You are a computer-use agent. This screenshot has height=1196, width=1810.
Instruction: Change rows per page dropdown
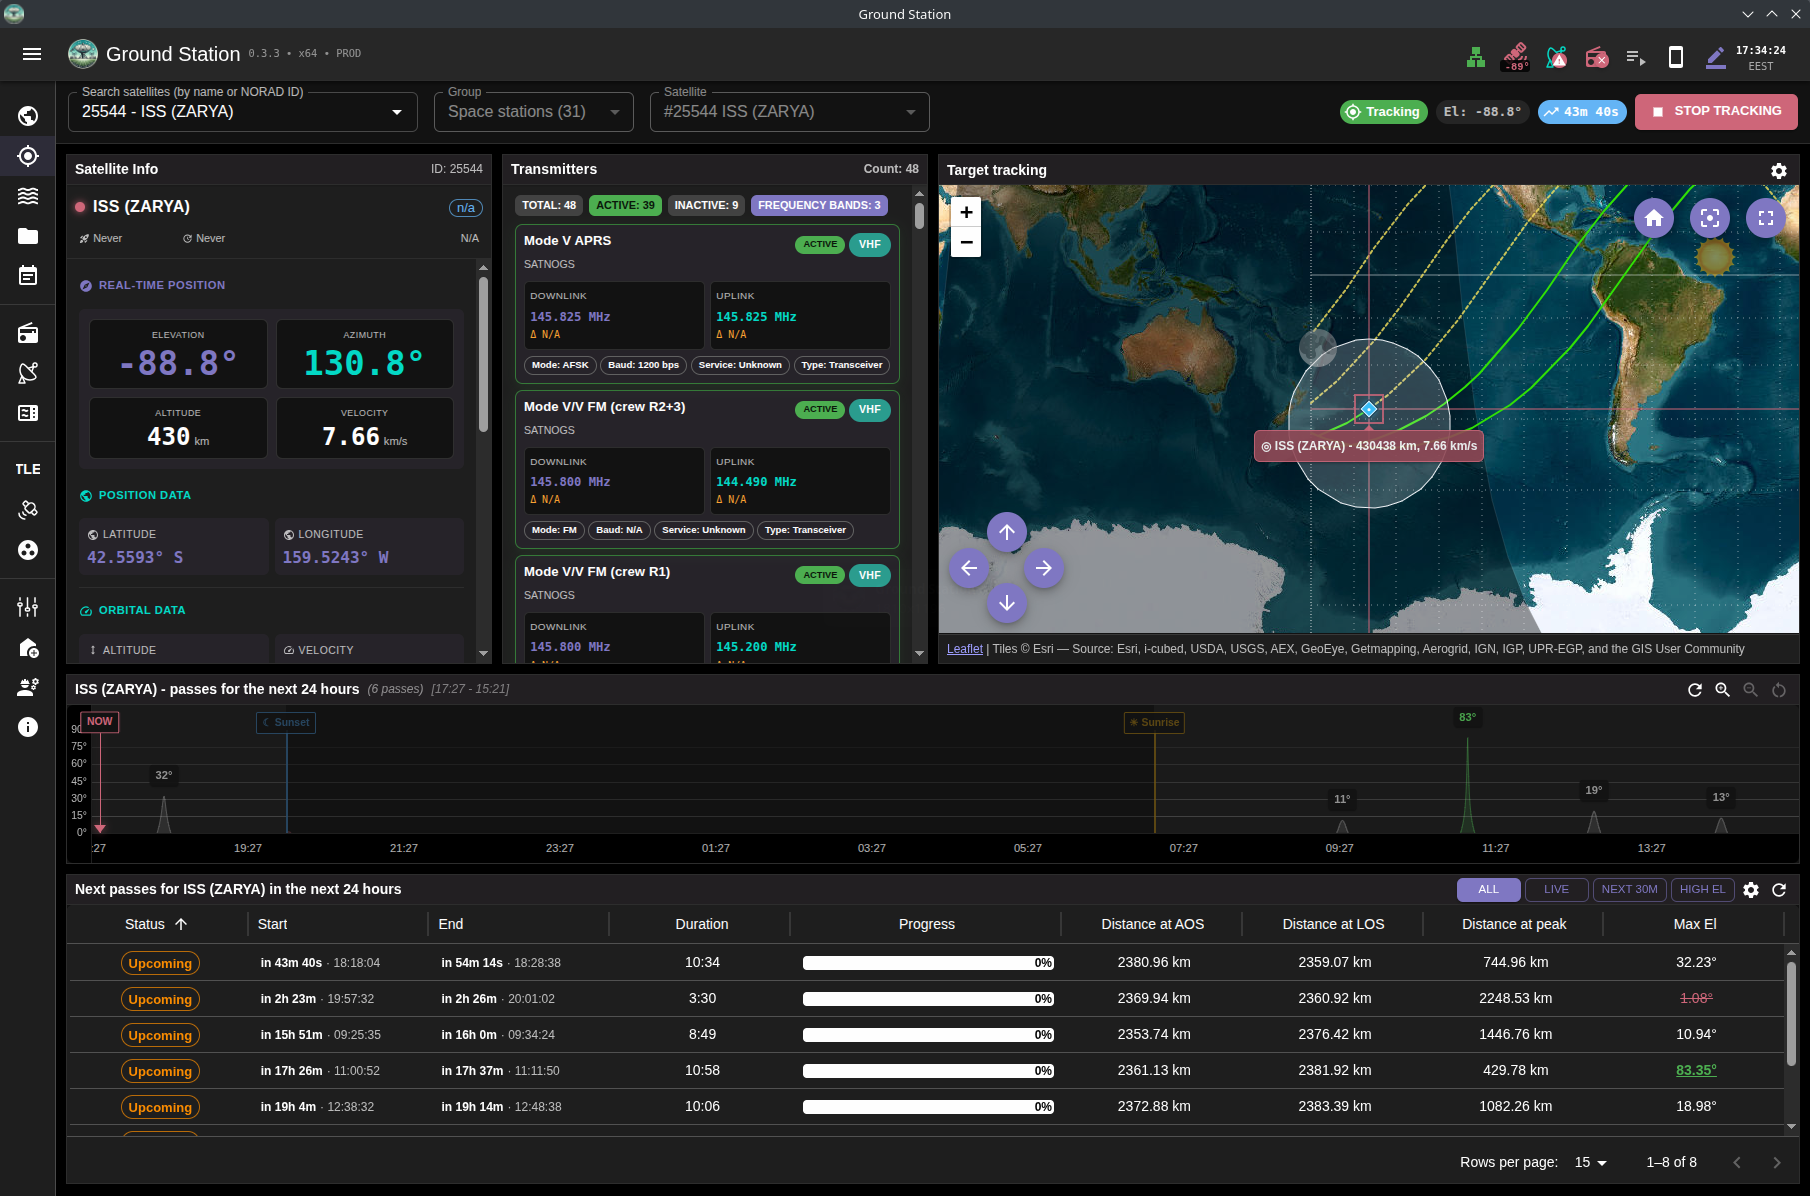click(1590, 1162)
